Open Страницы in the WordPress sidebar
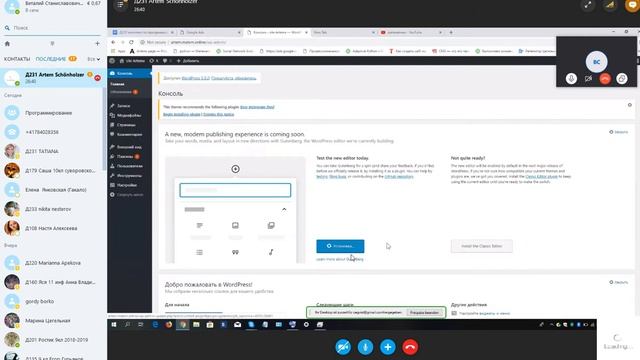Image resolution: width=640 pixels, height=360 pixels. 130,124
